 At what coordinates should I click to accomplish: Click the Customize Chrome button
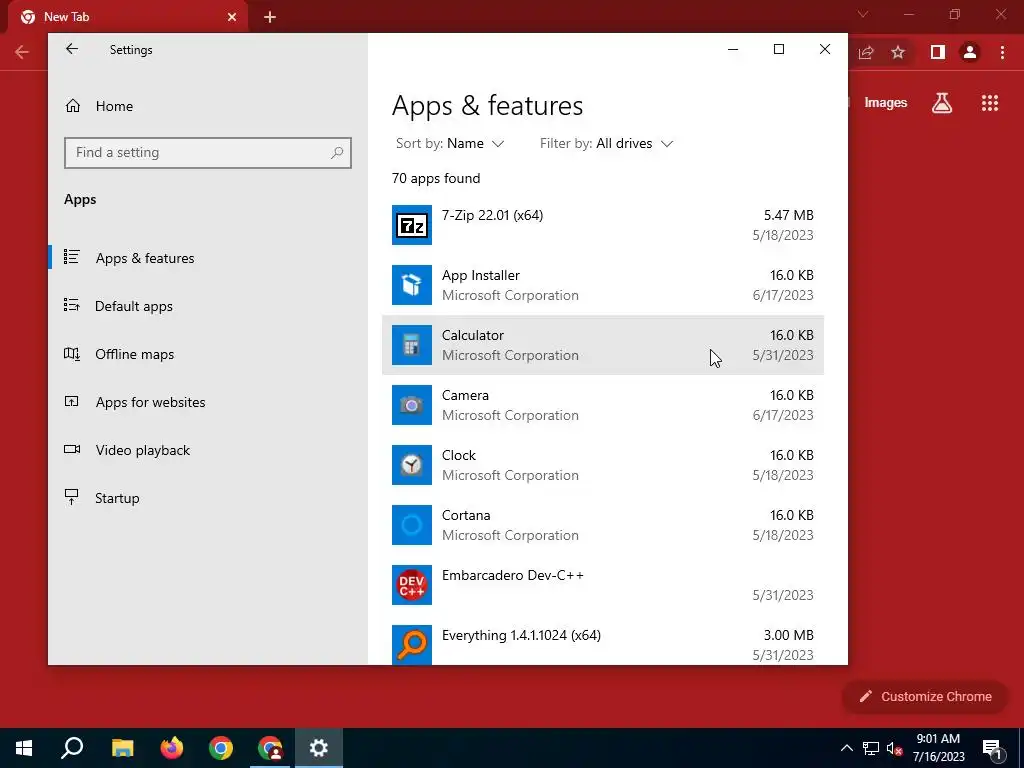[925, 697]
